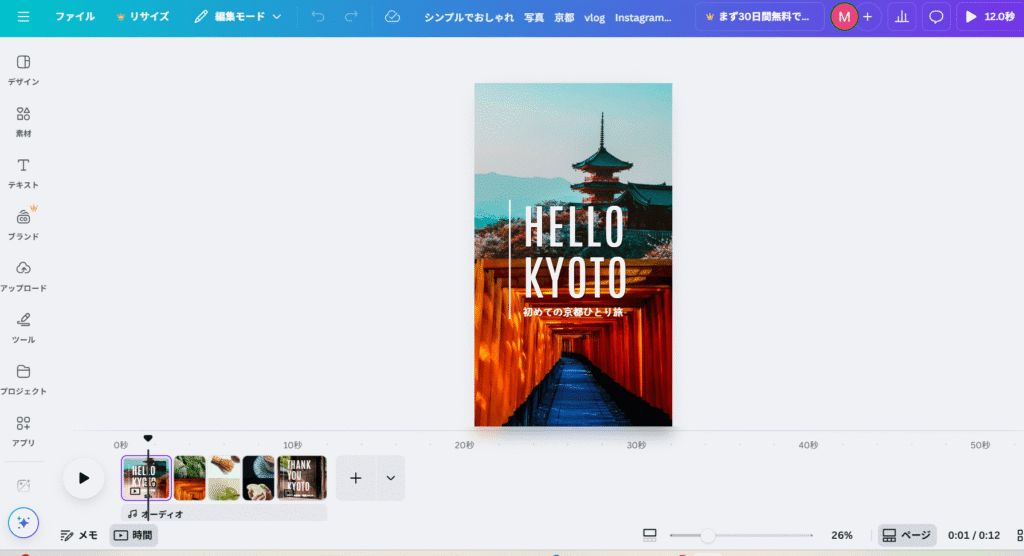Image resolution: width=1024 pixels, height=556 pixels.
Task: Play the timeline video
Action: click(x=84, y=478)
